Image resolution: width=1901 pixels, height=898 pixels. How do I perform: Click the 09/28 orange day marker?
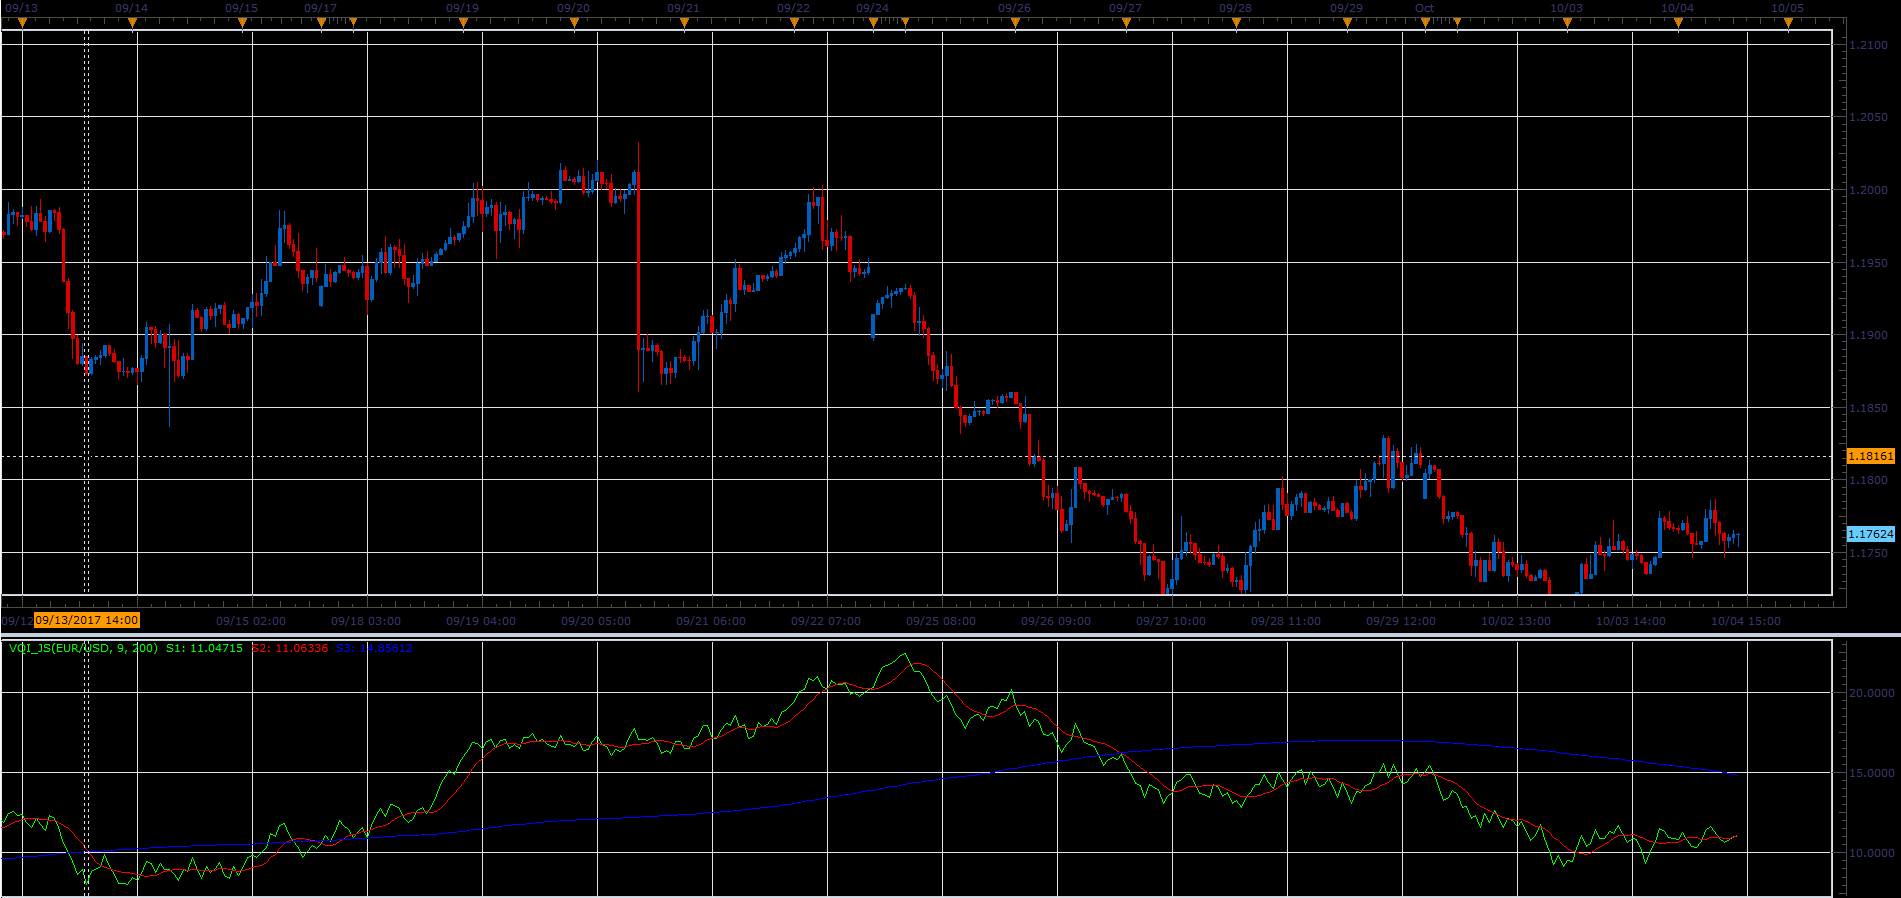[1236, 23]
